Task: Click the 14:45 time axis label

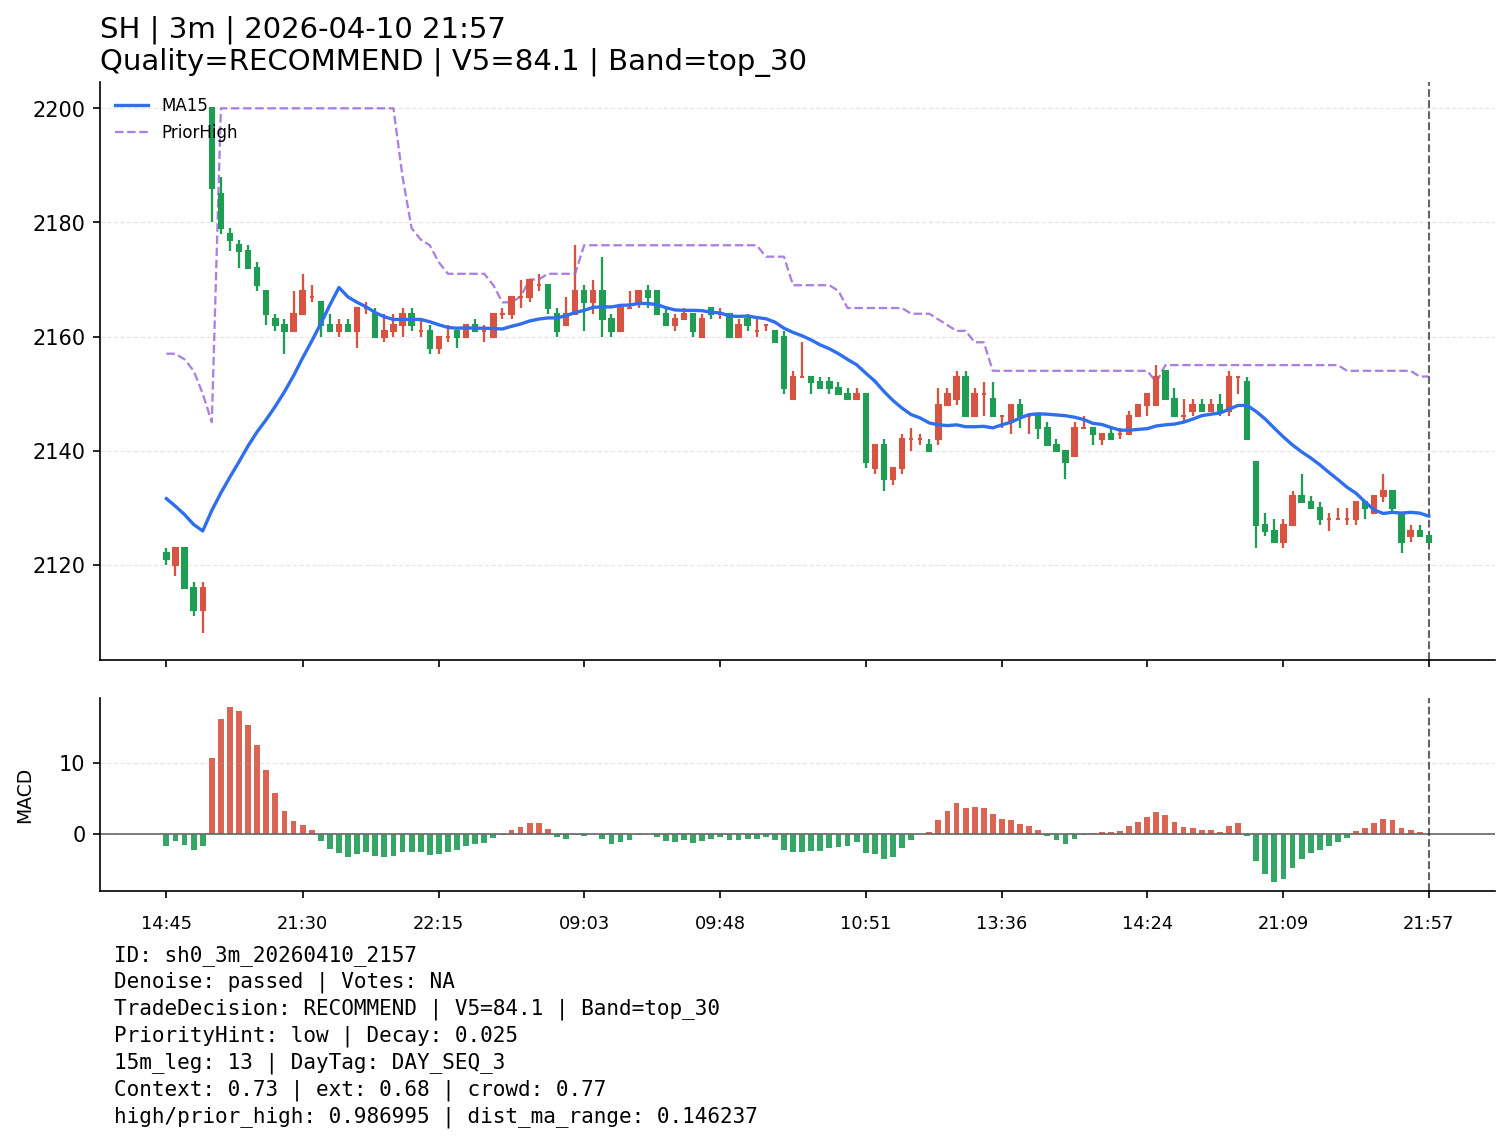Action: (166, 923)
